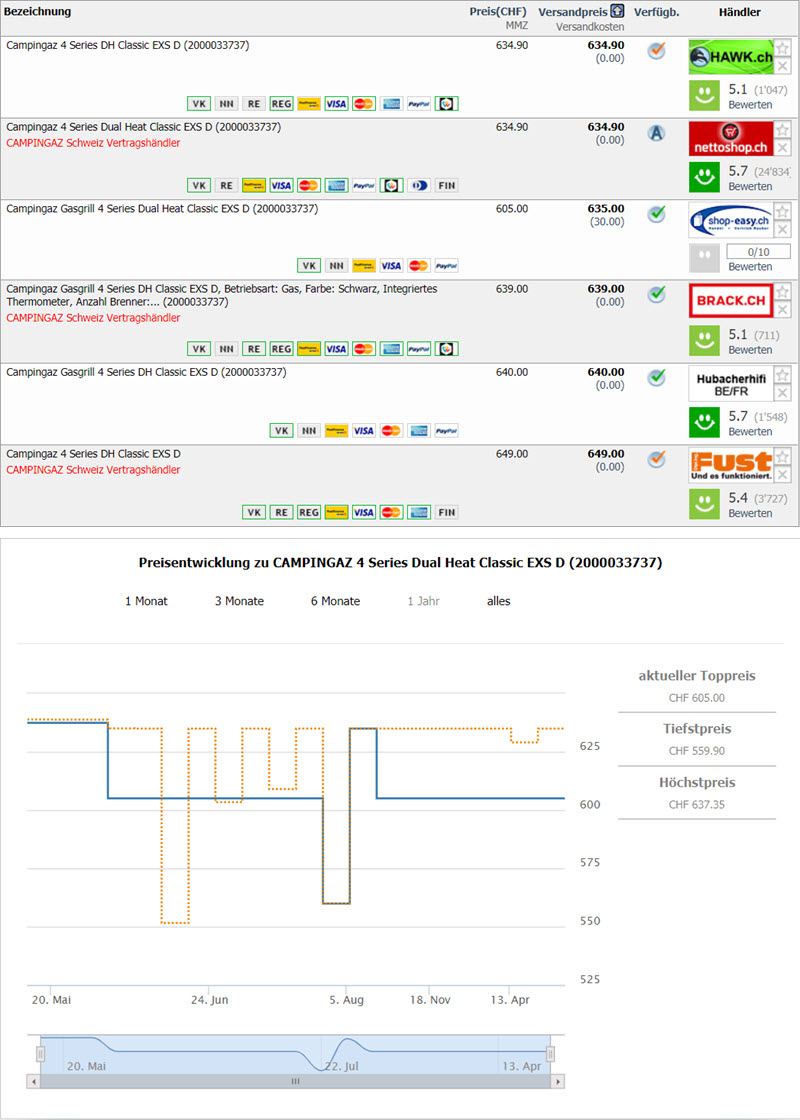Click the green smiley rating for HAWK.ch
Image resolution: width=800 pixels, height=1120 pixels.
(704, 96)
